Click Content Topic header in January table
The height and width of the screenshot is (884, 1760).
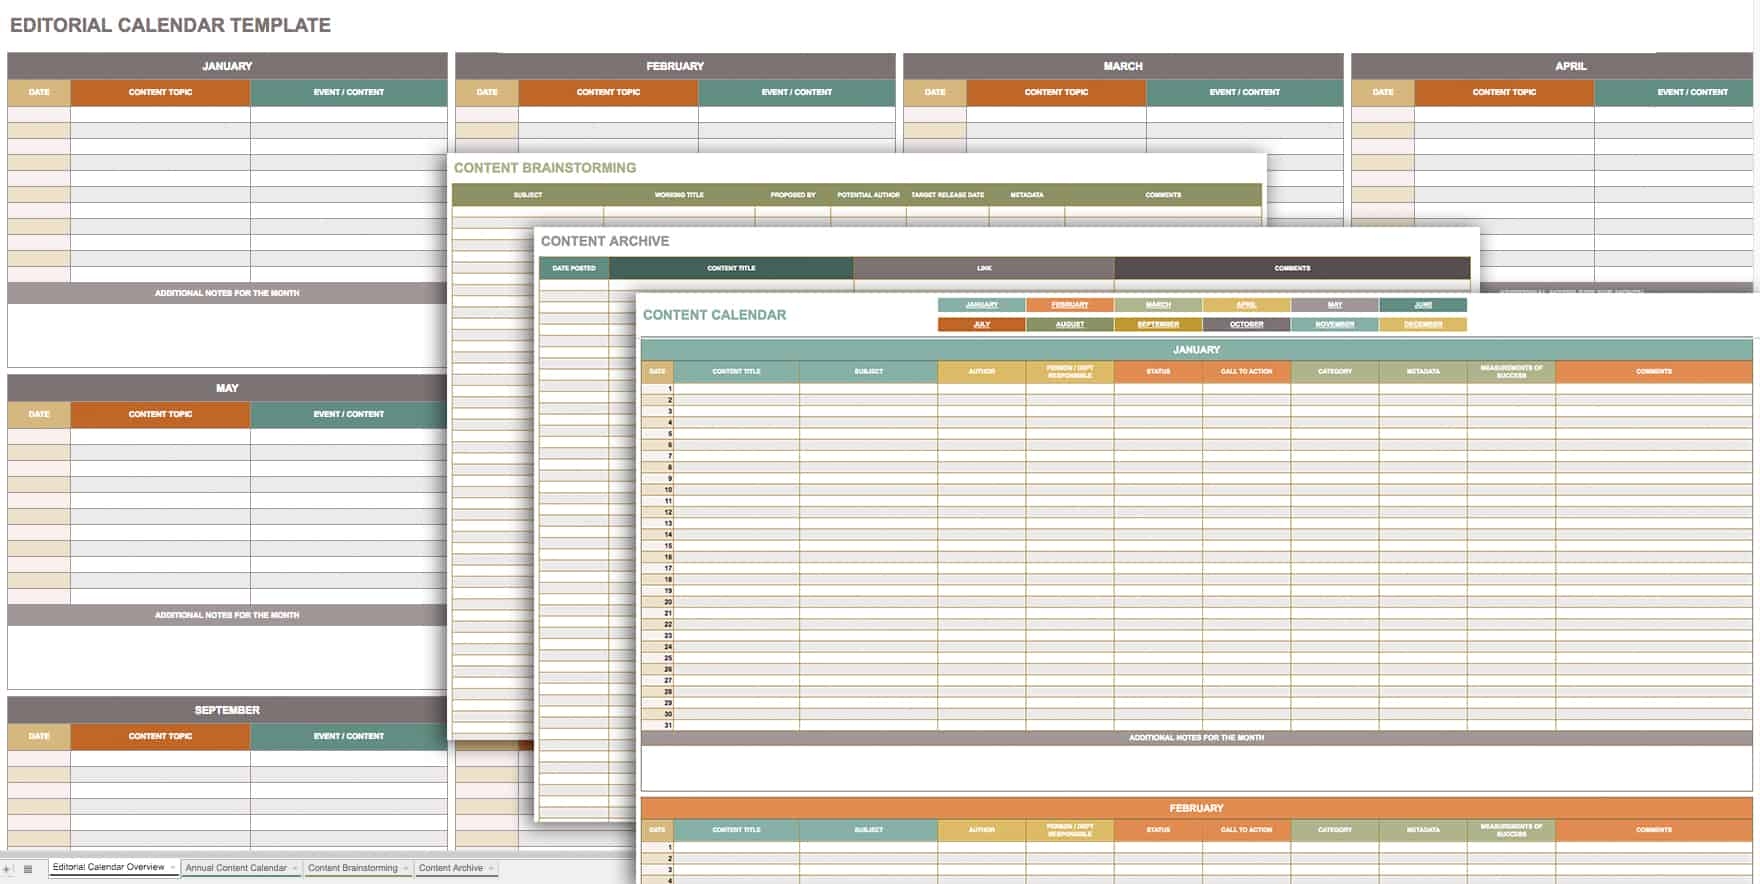(160, 92)
